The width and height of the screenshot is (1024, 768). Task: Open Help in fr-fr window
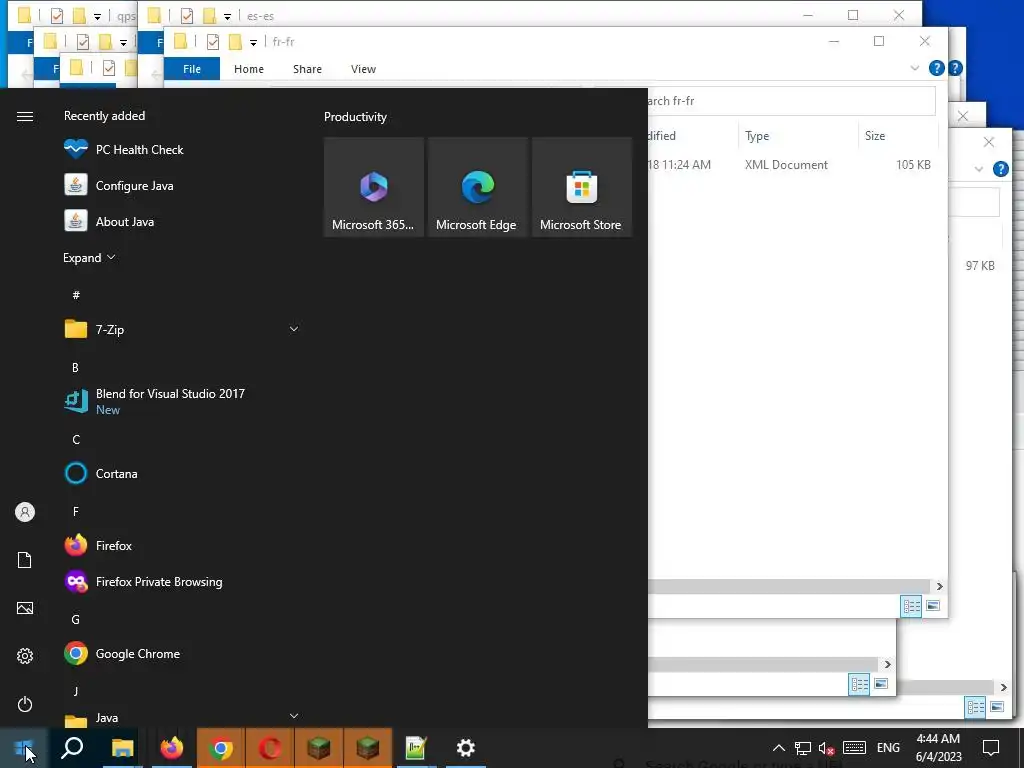[936, 68]
